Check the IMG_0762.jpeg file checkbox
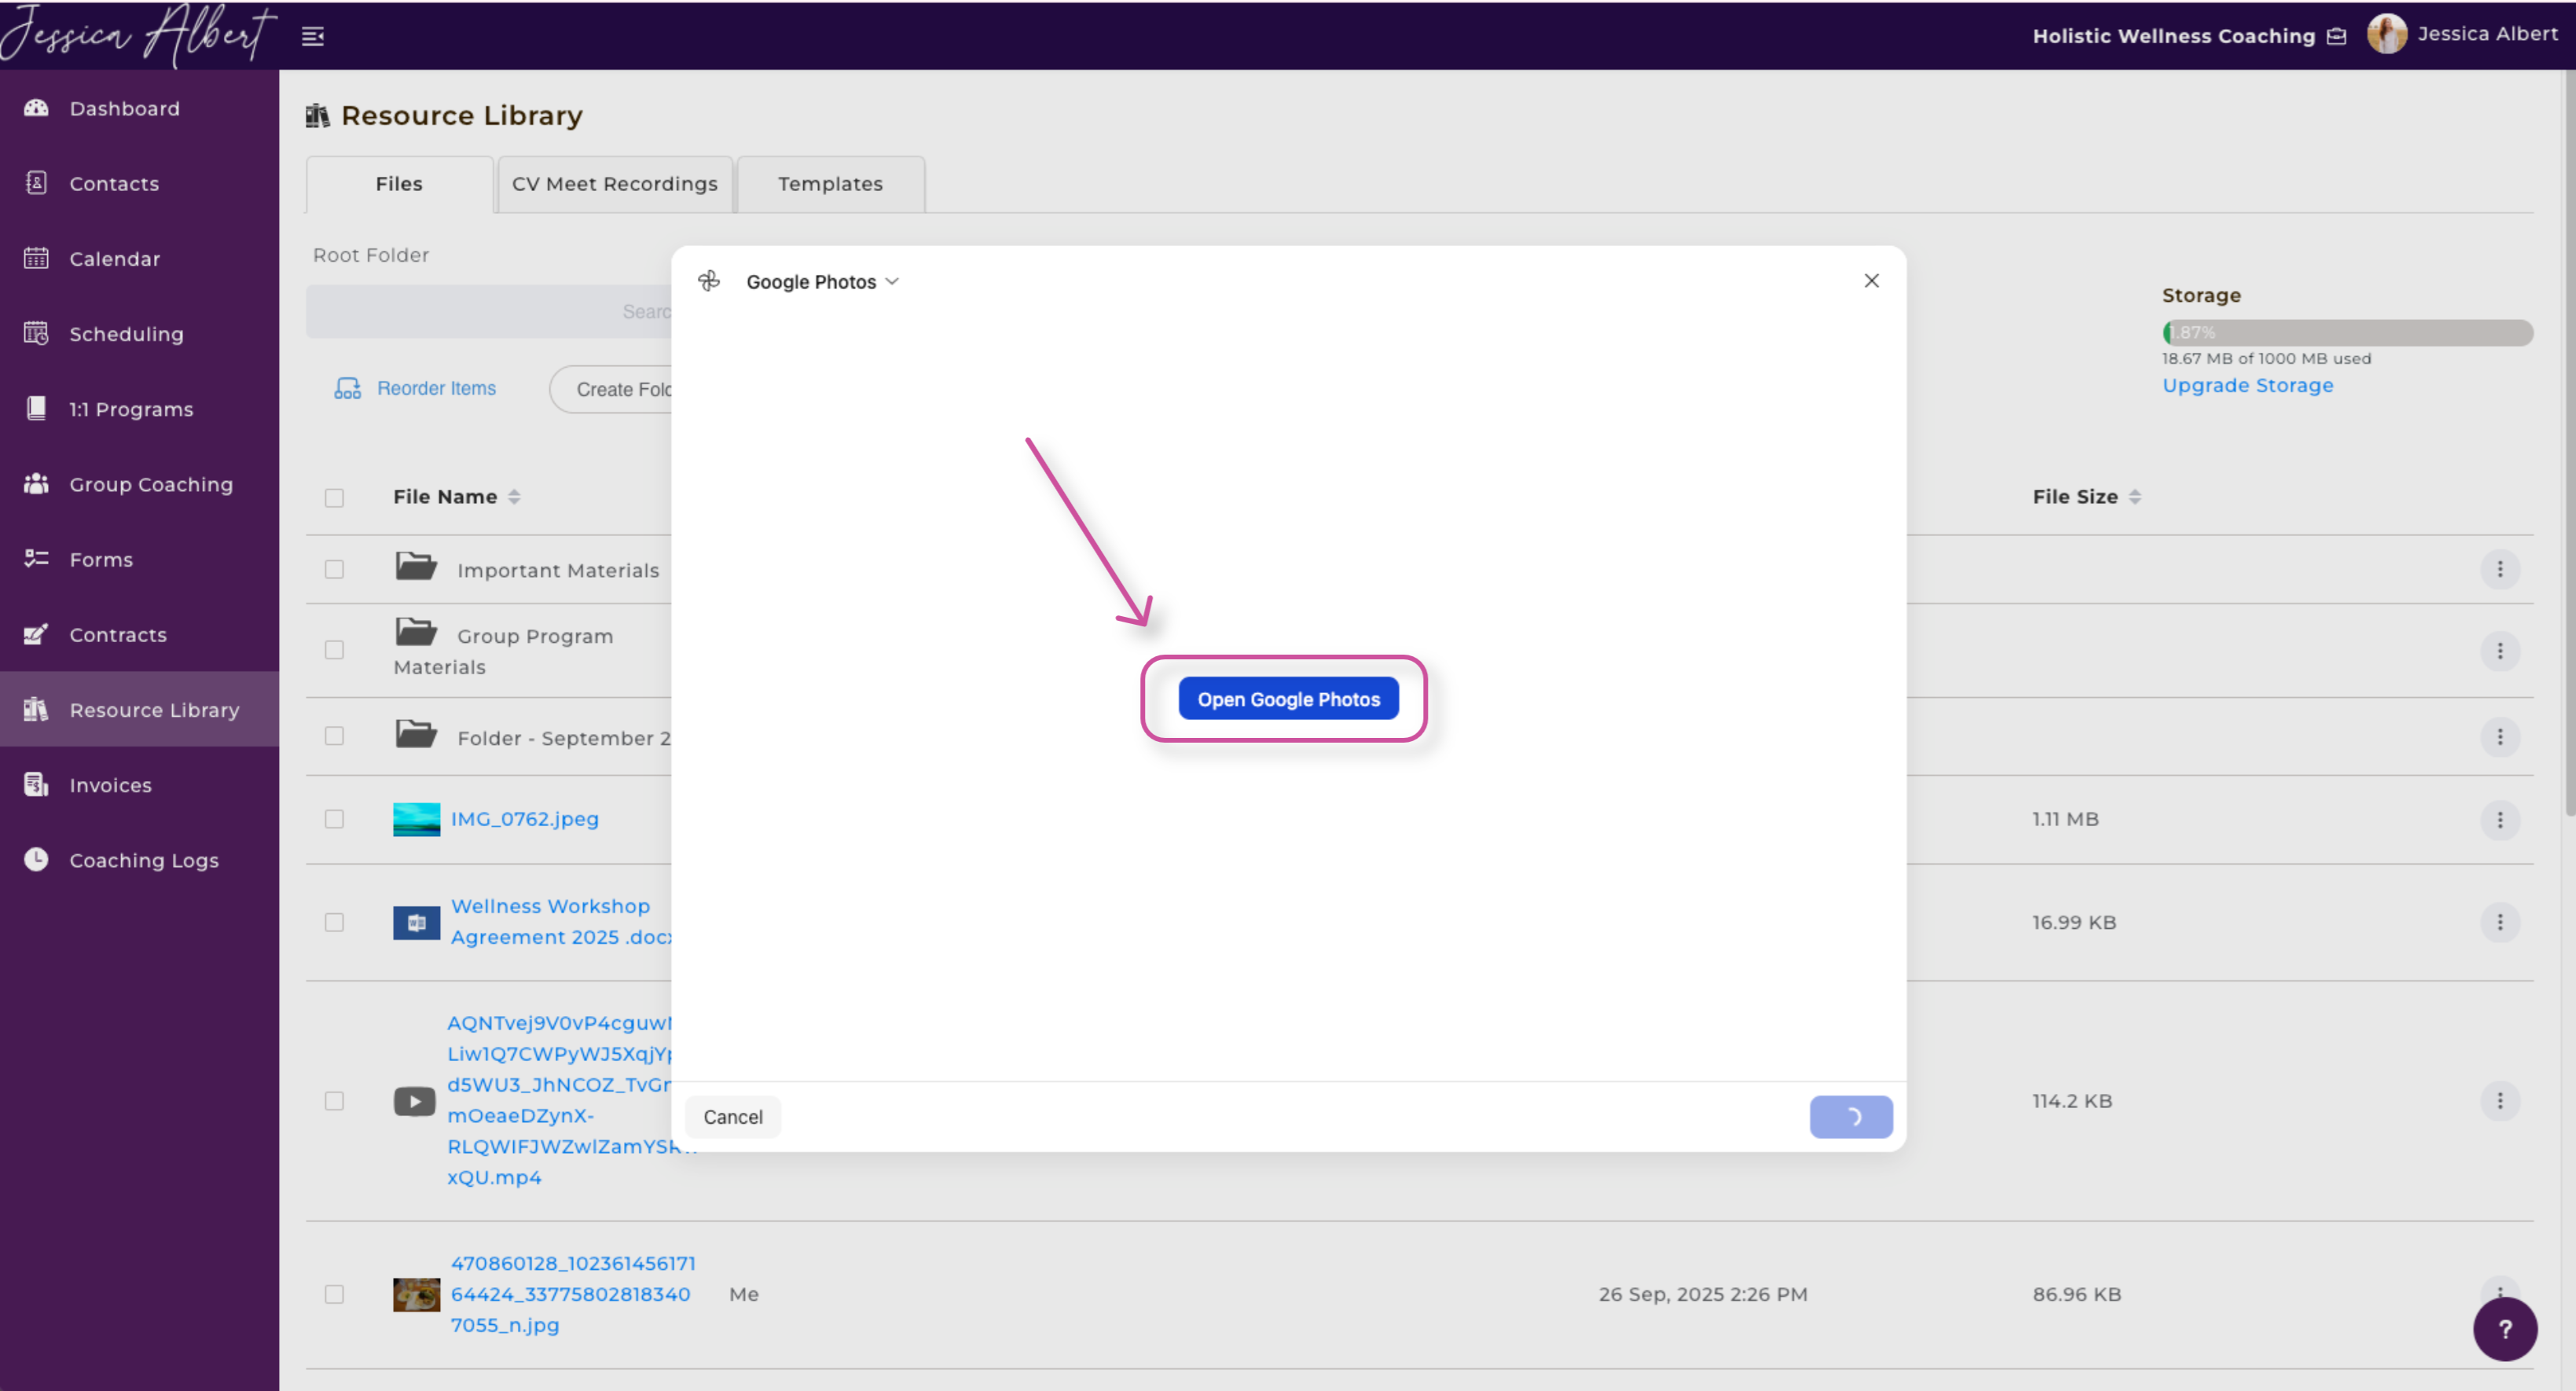Image resolution: width=2576 pixels, height=1391 pixels. pyautogui.click(x=334, y=819)
